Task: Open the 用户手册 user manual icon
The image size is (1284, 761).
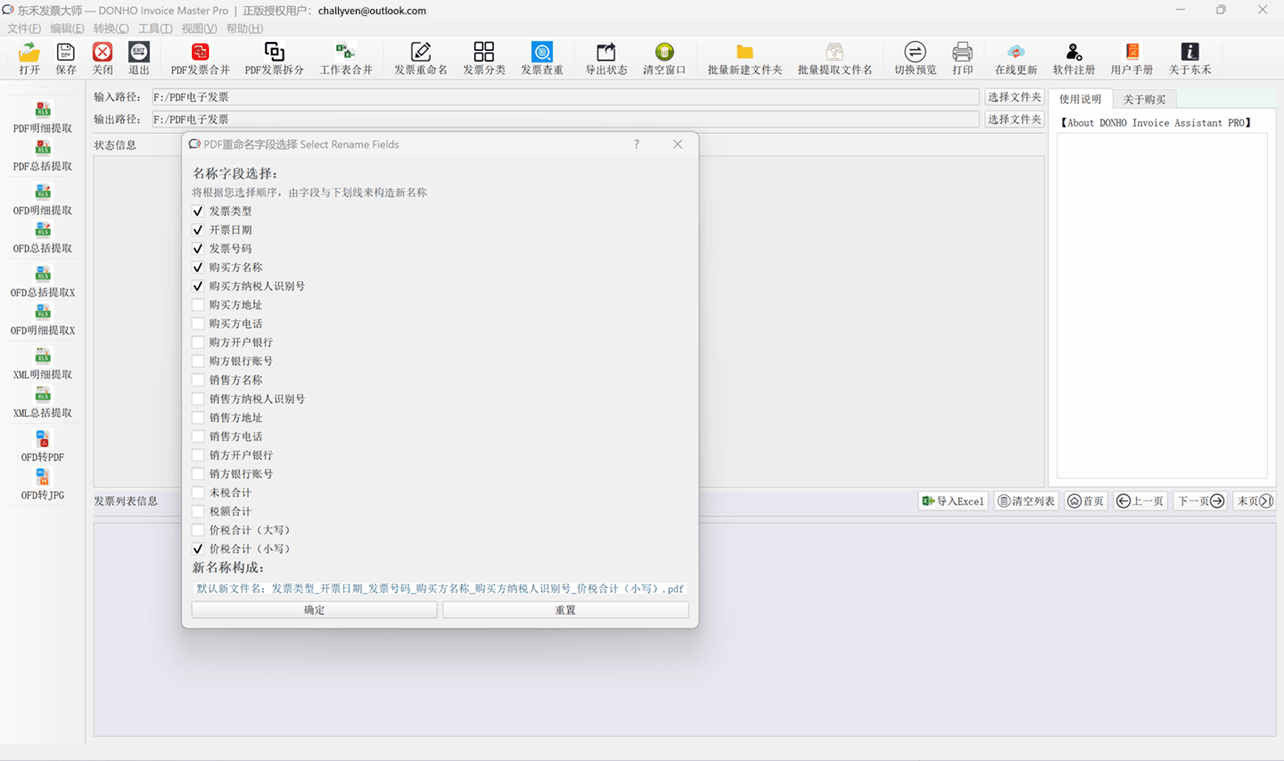Action: (x=1132, y=59)
